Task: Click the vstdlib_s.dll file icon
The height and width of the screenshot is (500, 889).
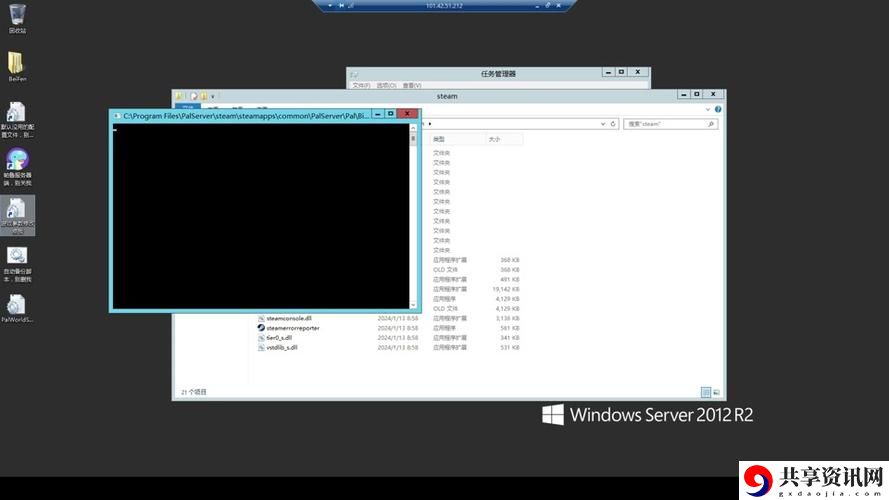Action: click(261, 347)
